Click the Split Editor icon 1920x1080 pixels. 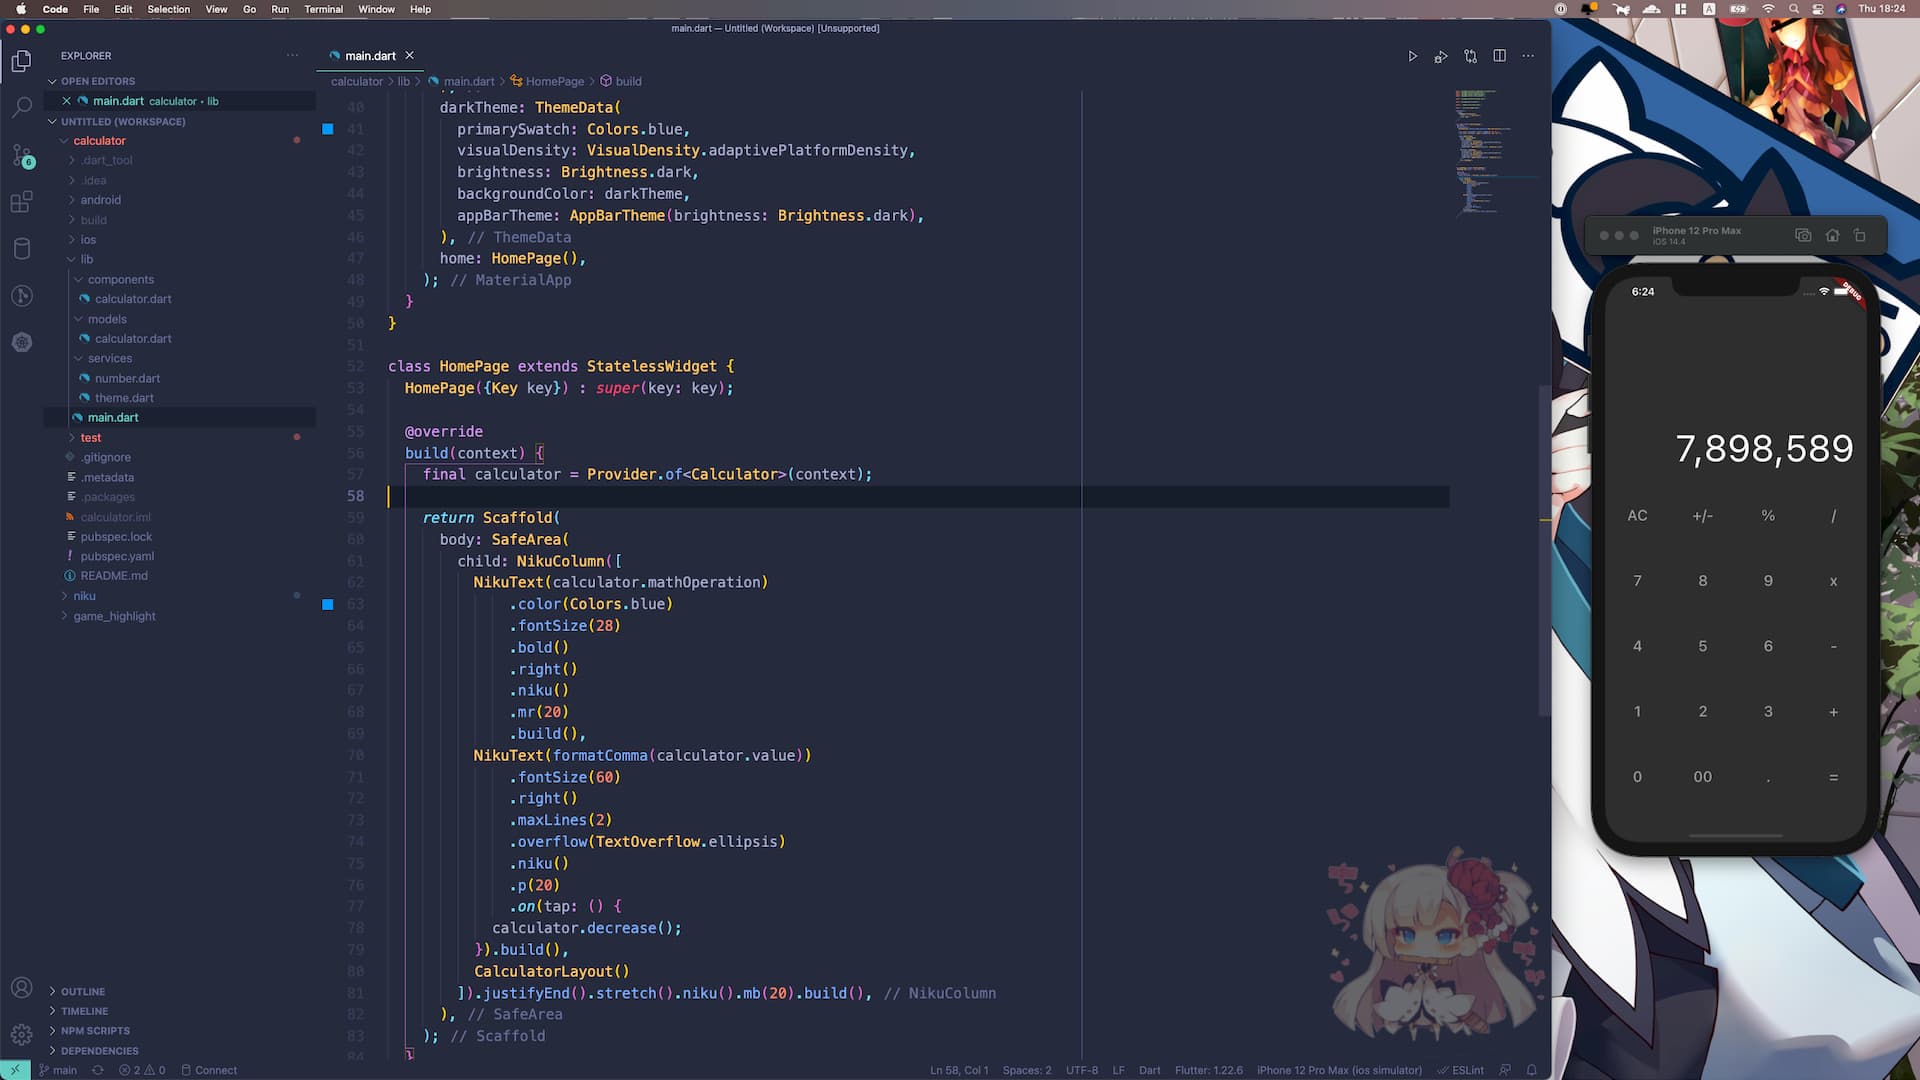pos(1499,56)
